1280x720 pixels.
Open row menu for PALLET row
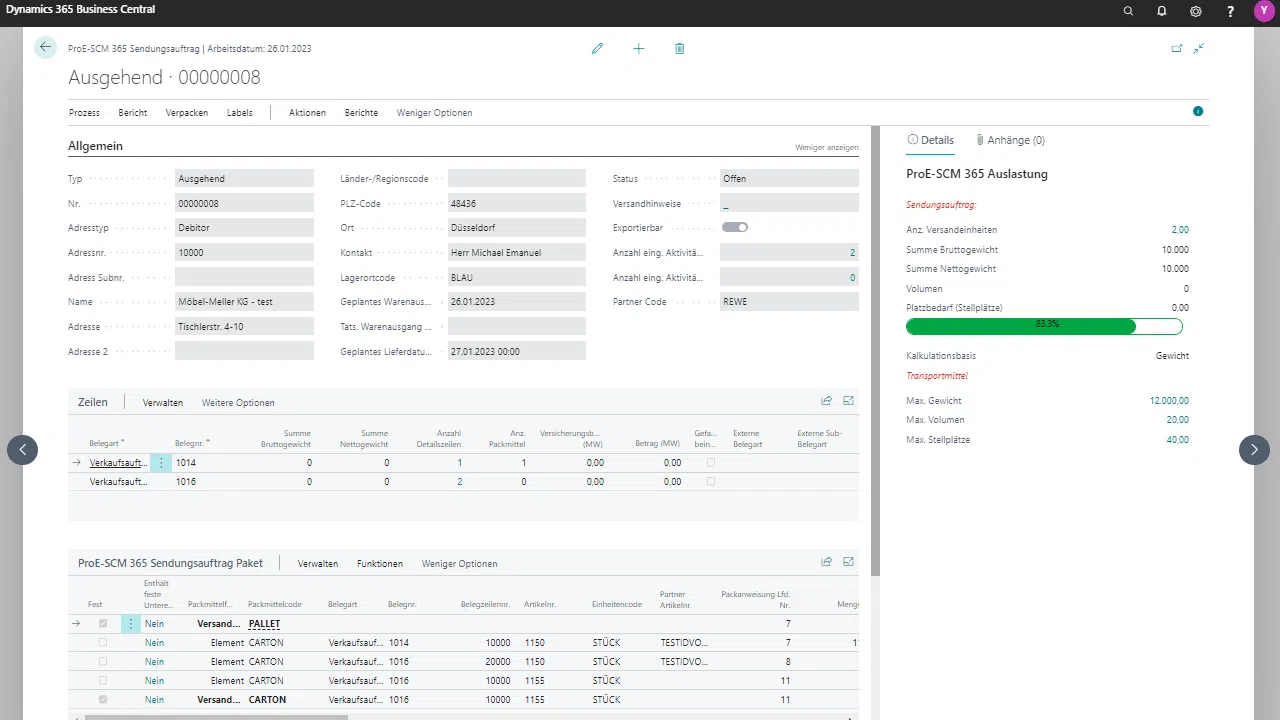(x=131, y=624)
